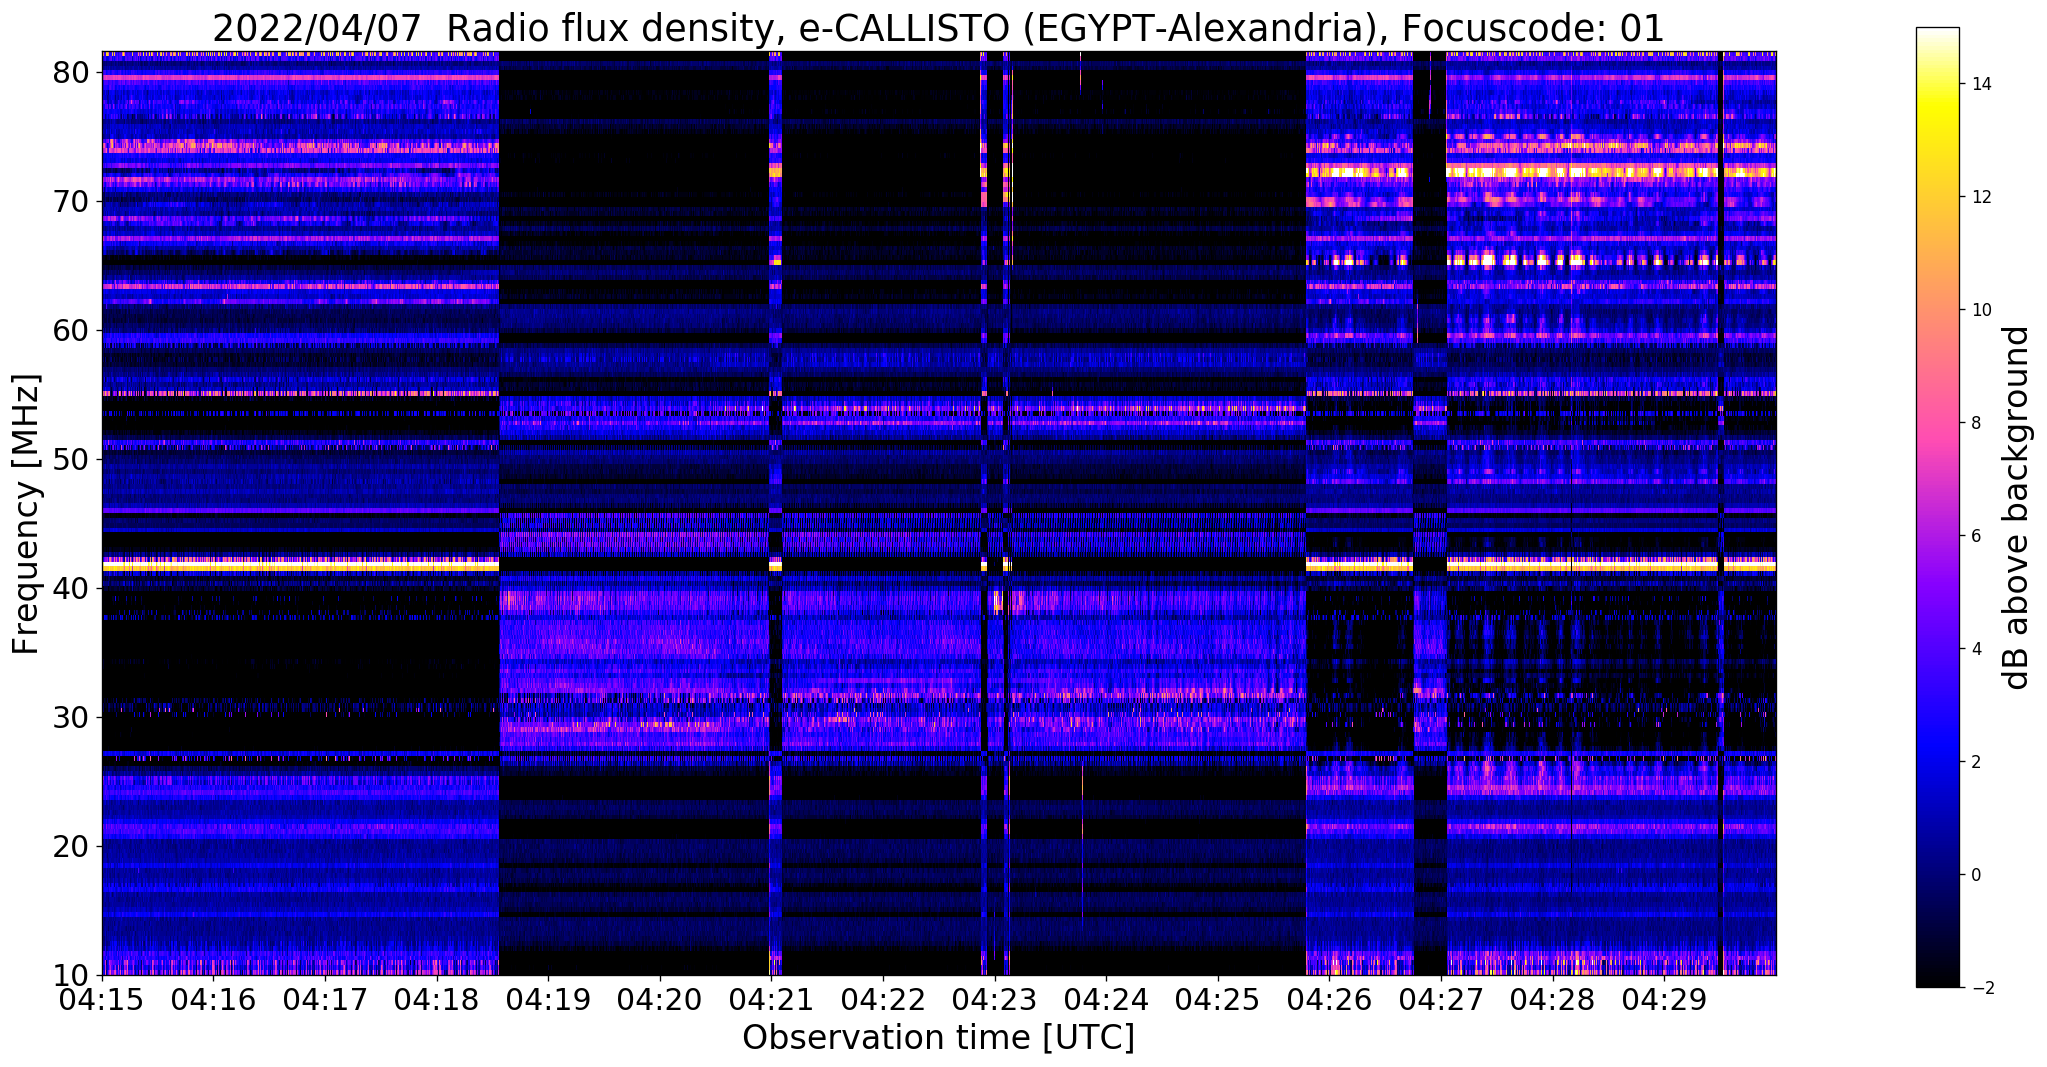The image size is (2047, 1067).
Task: Click the 04:19 time tick label
Action: point(548,1000)
